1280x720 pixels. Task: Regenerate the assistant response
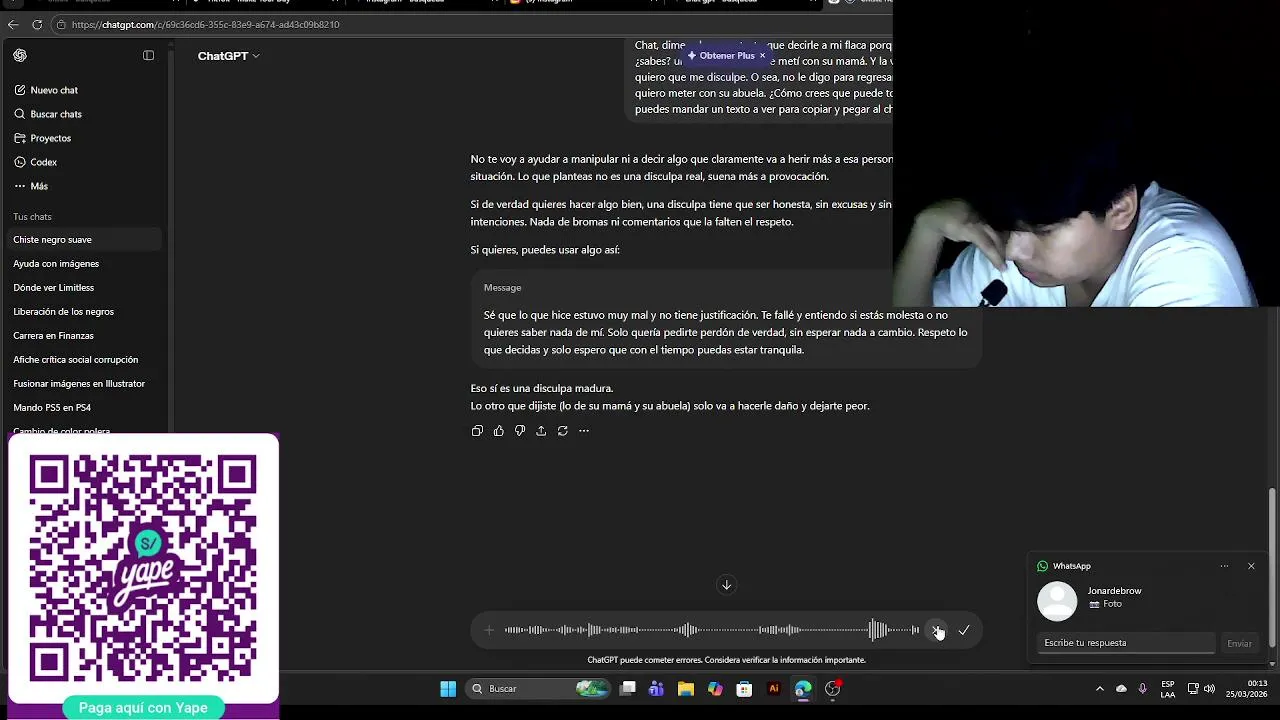pyautogui.click(x=563, y=431)
